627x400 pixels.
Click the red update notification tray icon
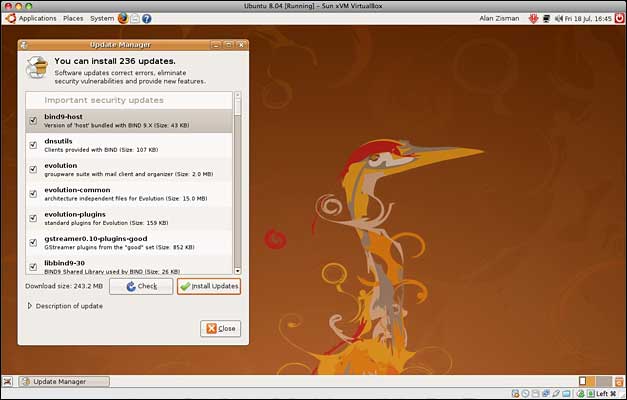[534, 18]
